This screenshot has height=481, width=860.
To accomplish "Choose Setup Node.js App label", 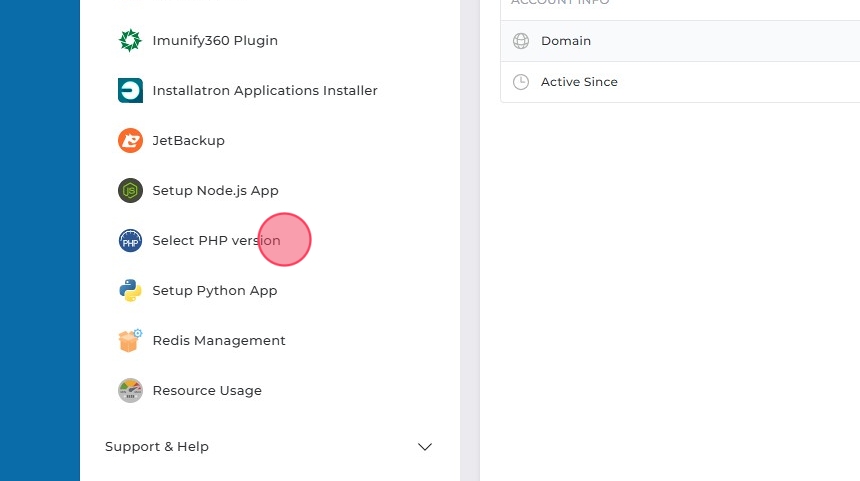I will 215,191.
